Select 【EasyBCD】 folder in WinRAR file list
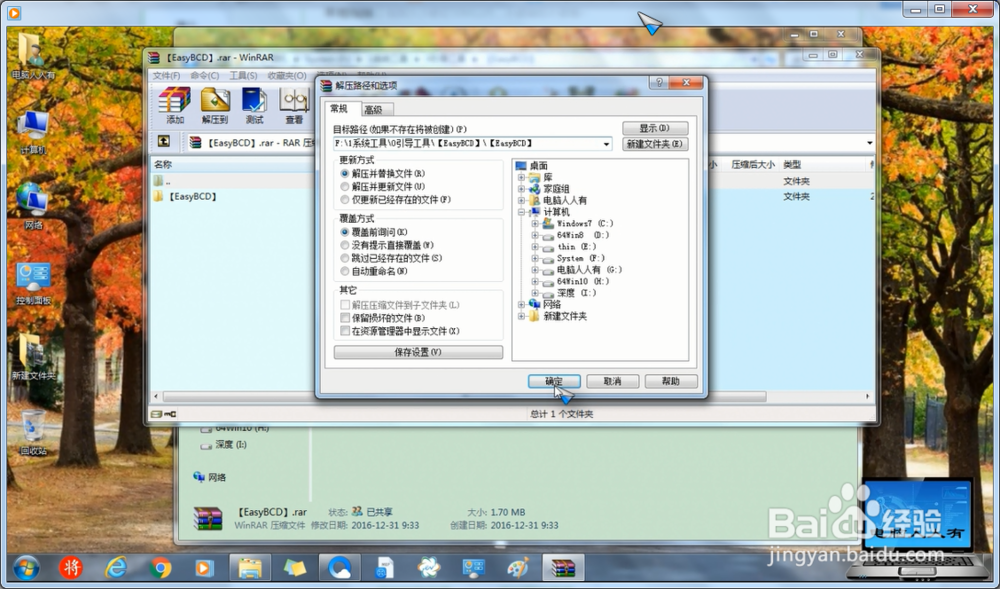This screenshot has height=589, width=1000. [192, 196]
